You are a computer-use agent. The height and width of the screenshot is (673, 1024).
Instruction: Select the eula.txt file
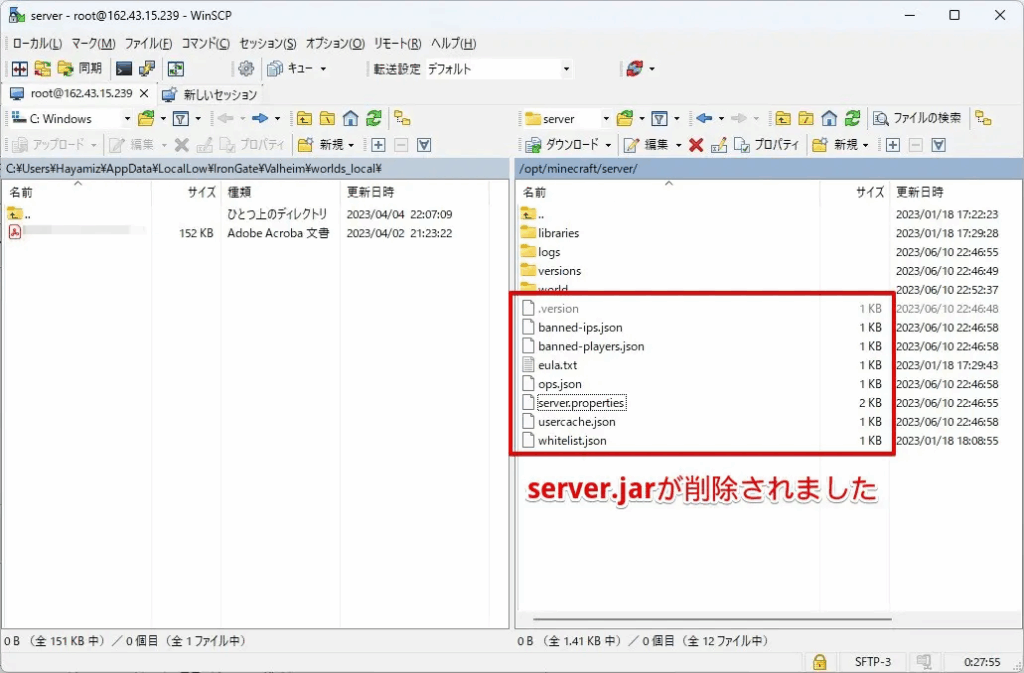pyautogui.click(x=557, y=365)
